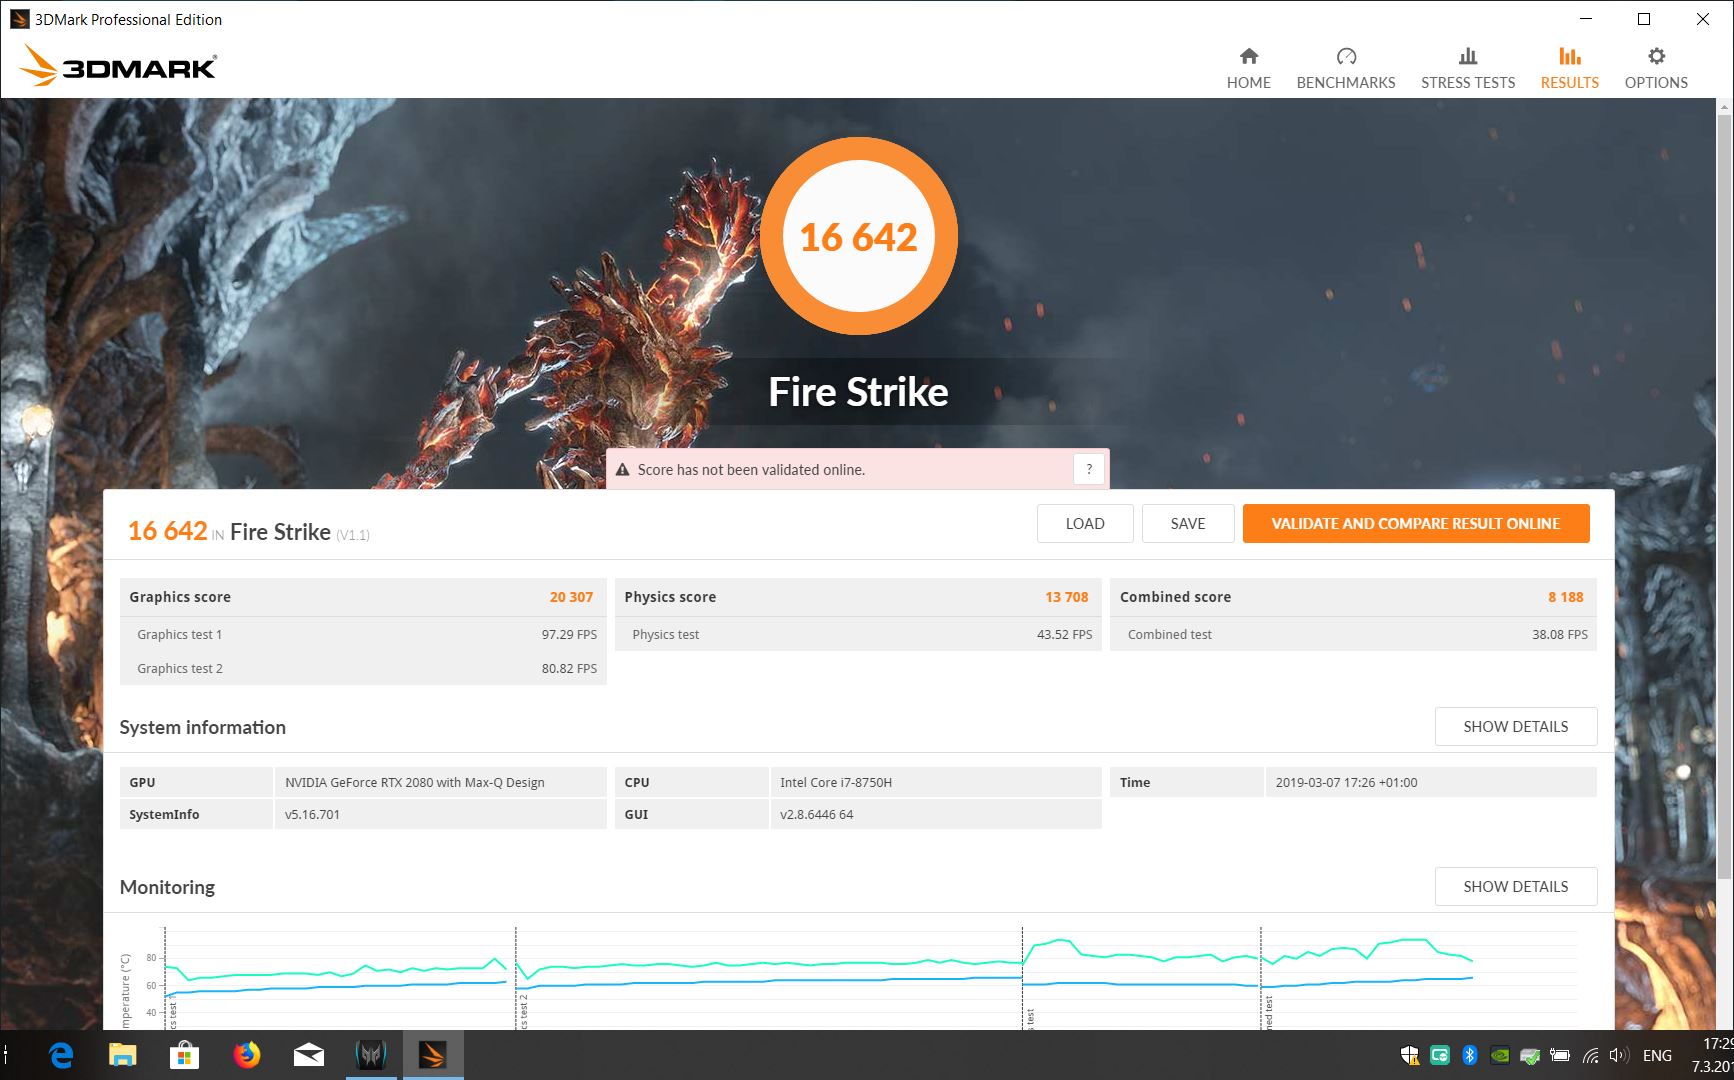Image resolution: width=1734 pixels, height=1080 pixels.
Task: Open Microsoft Store taskbar icon
Action: (185, 1055)
